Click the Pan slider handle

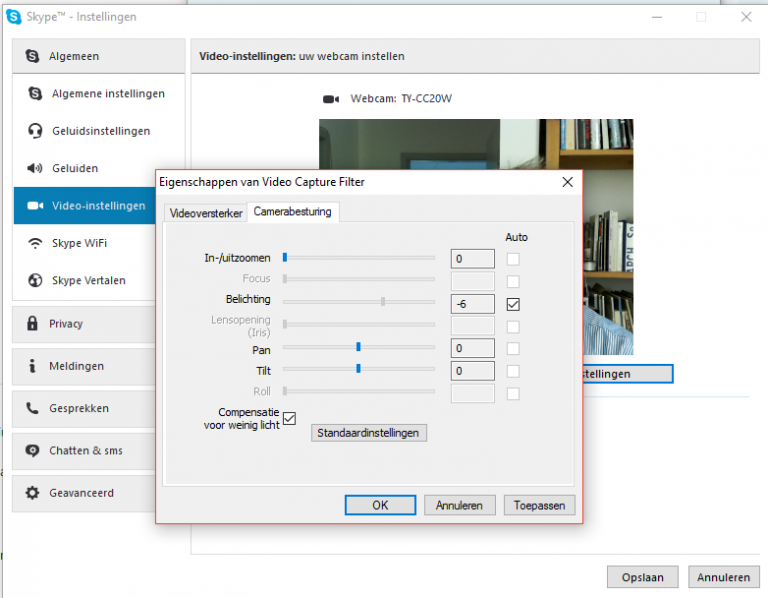tap(358, 348)
